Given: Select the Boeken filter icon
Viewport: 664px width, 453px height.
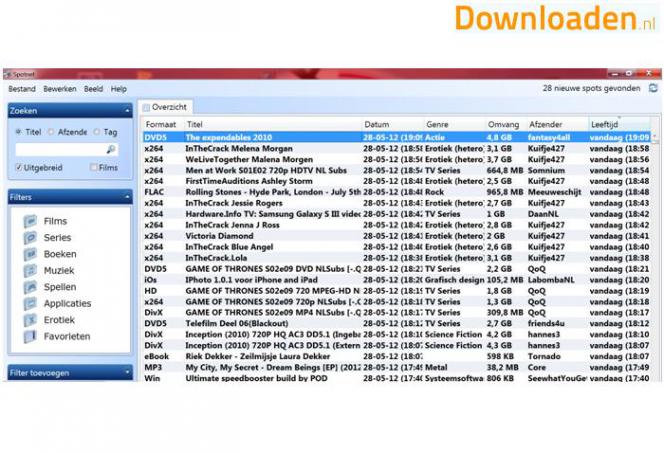Looking at the screenshot, I should click(x=30, y=254).
